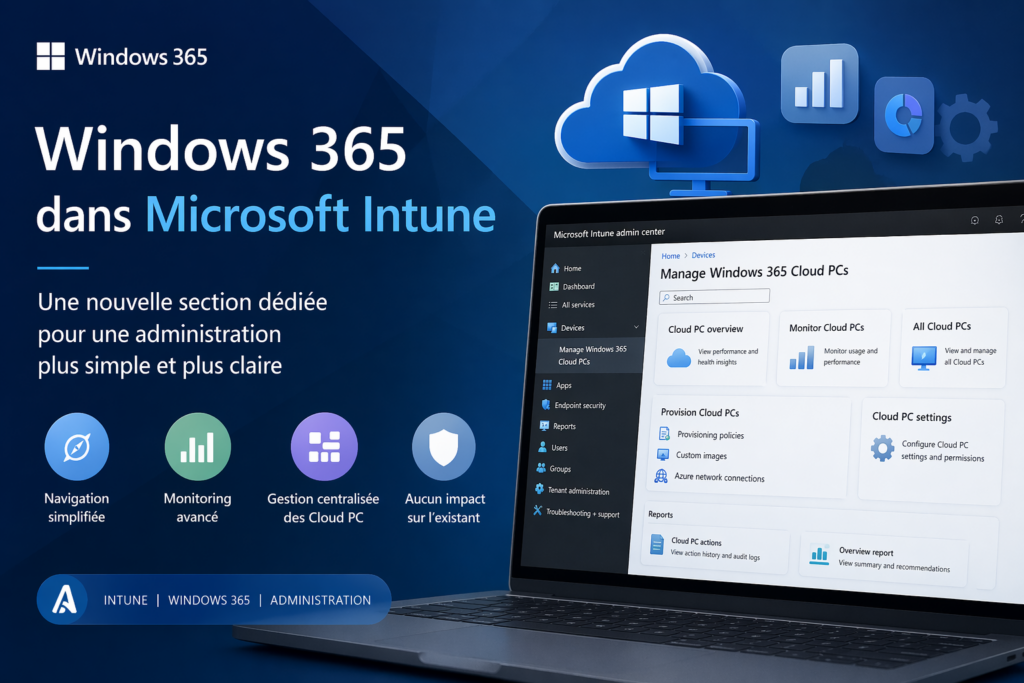Click the notification bell icon in header
Image resolution: width=1024 pixels, height=683 pixels.
[x=999, y=220]
